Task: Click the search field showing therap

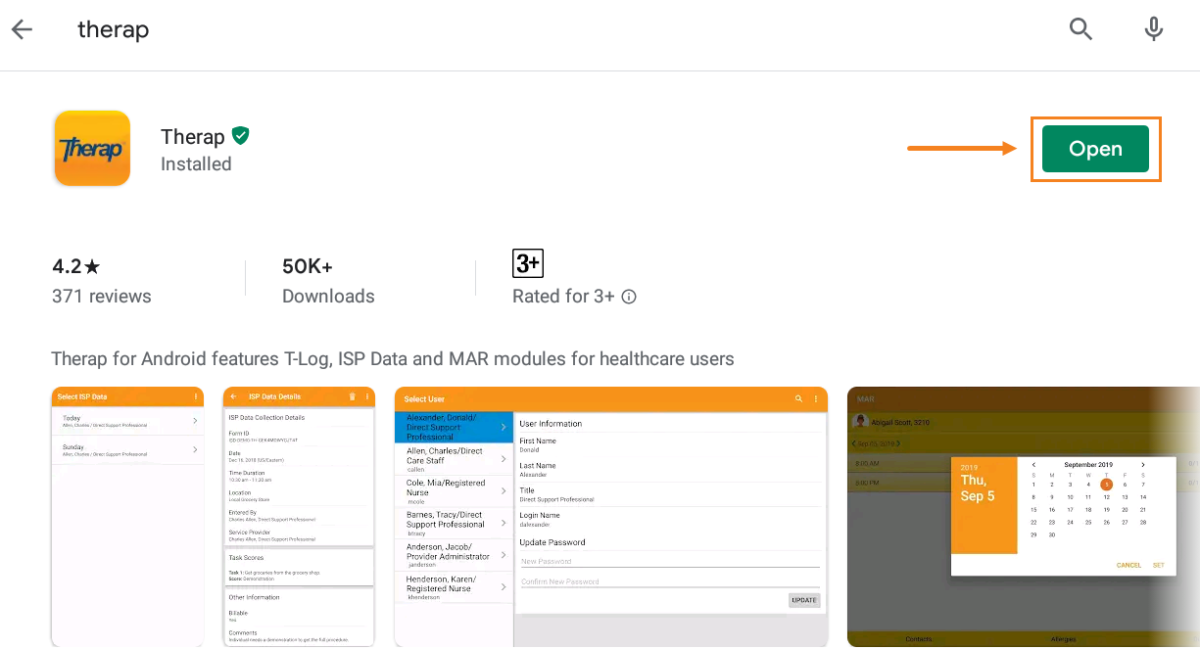Action: coord(113,29)
